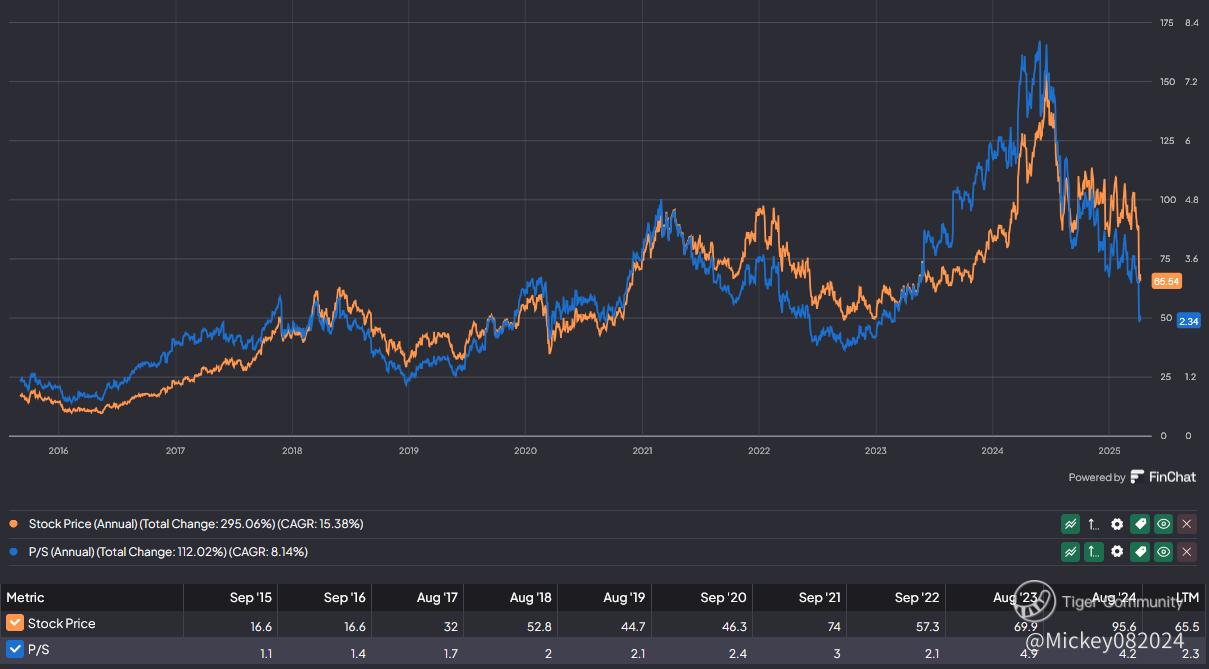Open the Powered by FinChat link
This screenshot has width=1209, height=669.
pyautogui.click(x=1132, y=477)
